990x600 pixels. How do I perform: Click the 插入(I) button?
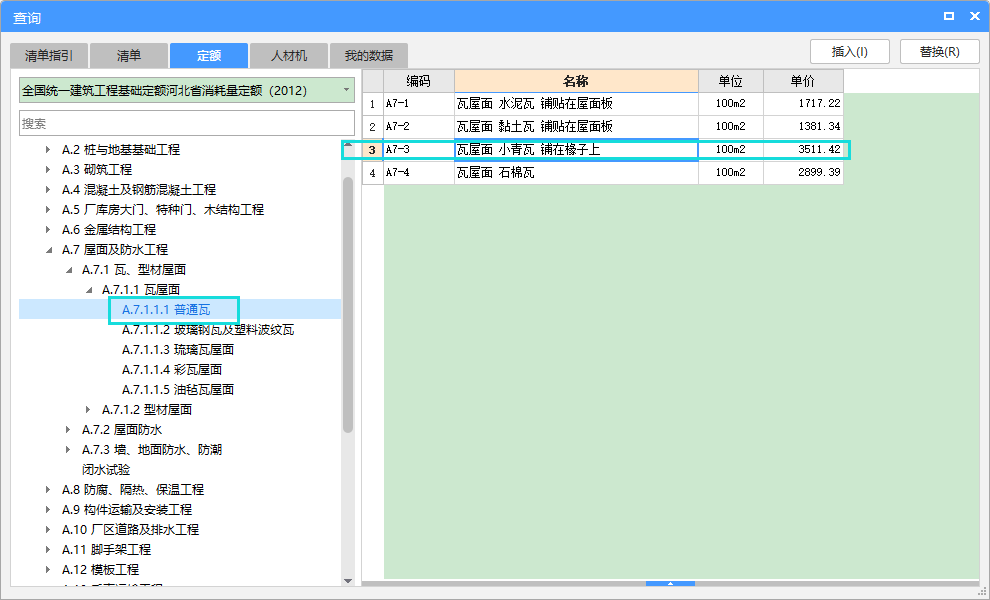tap(847, 51)
